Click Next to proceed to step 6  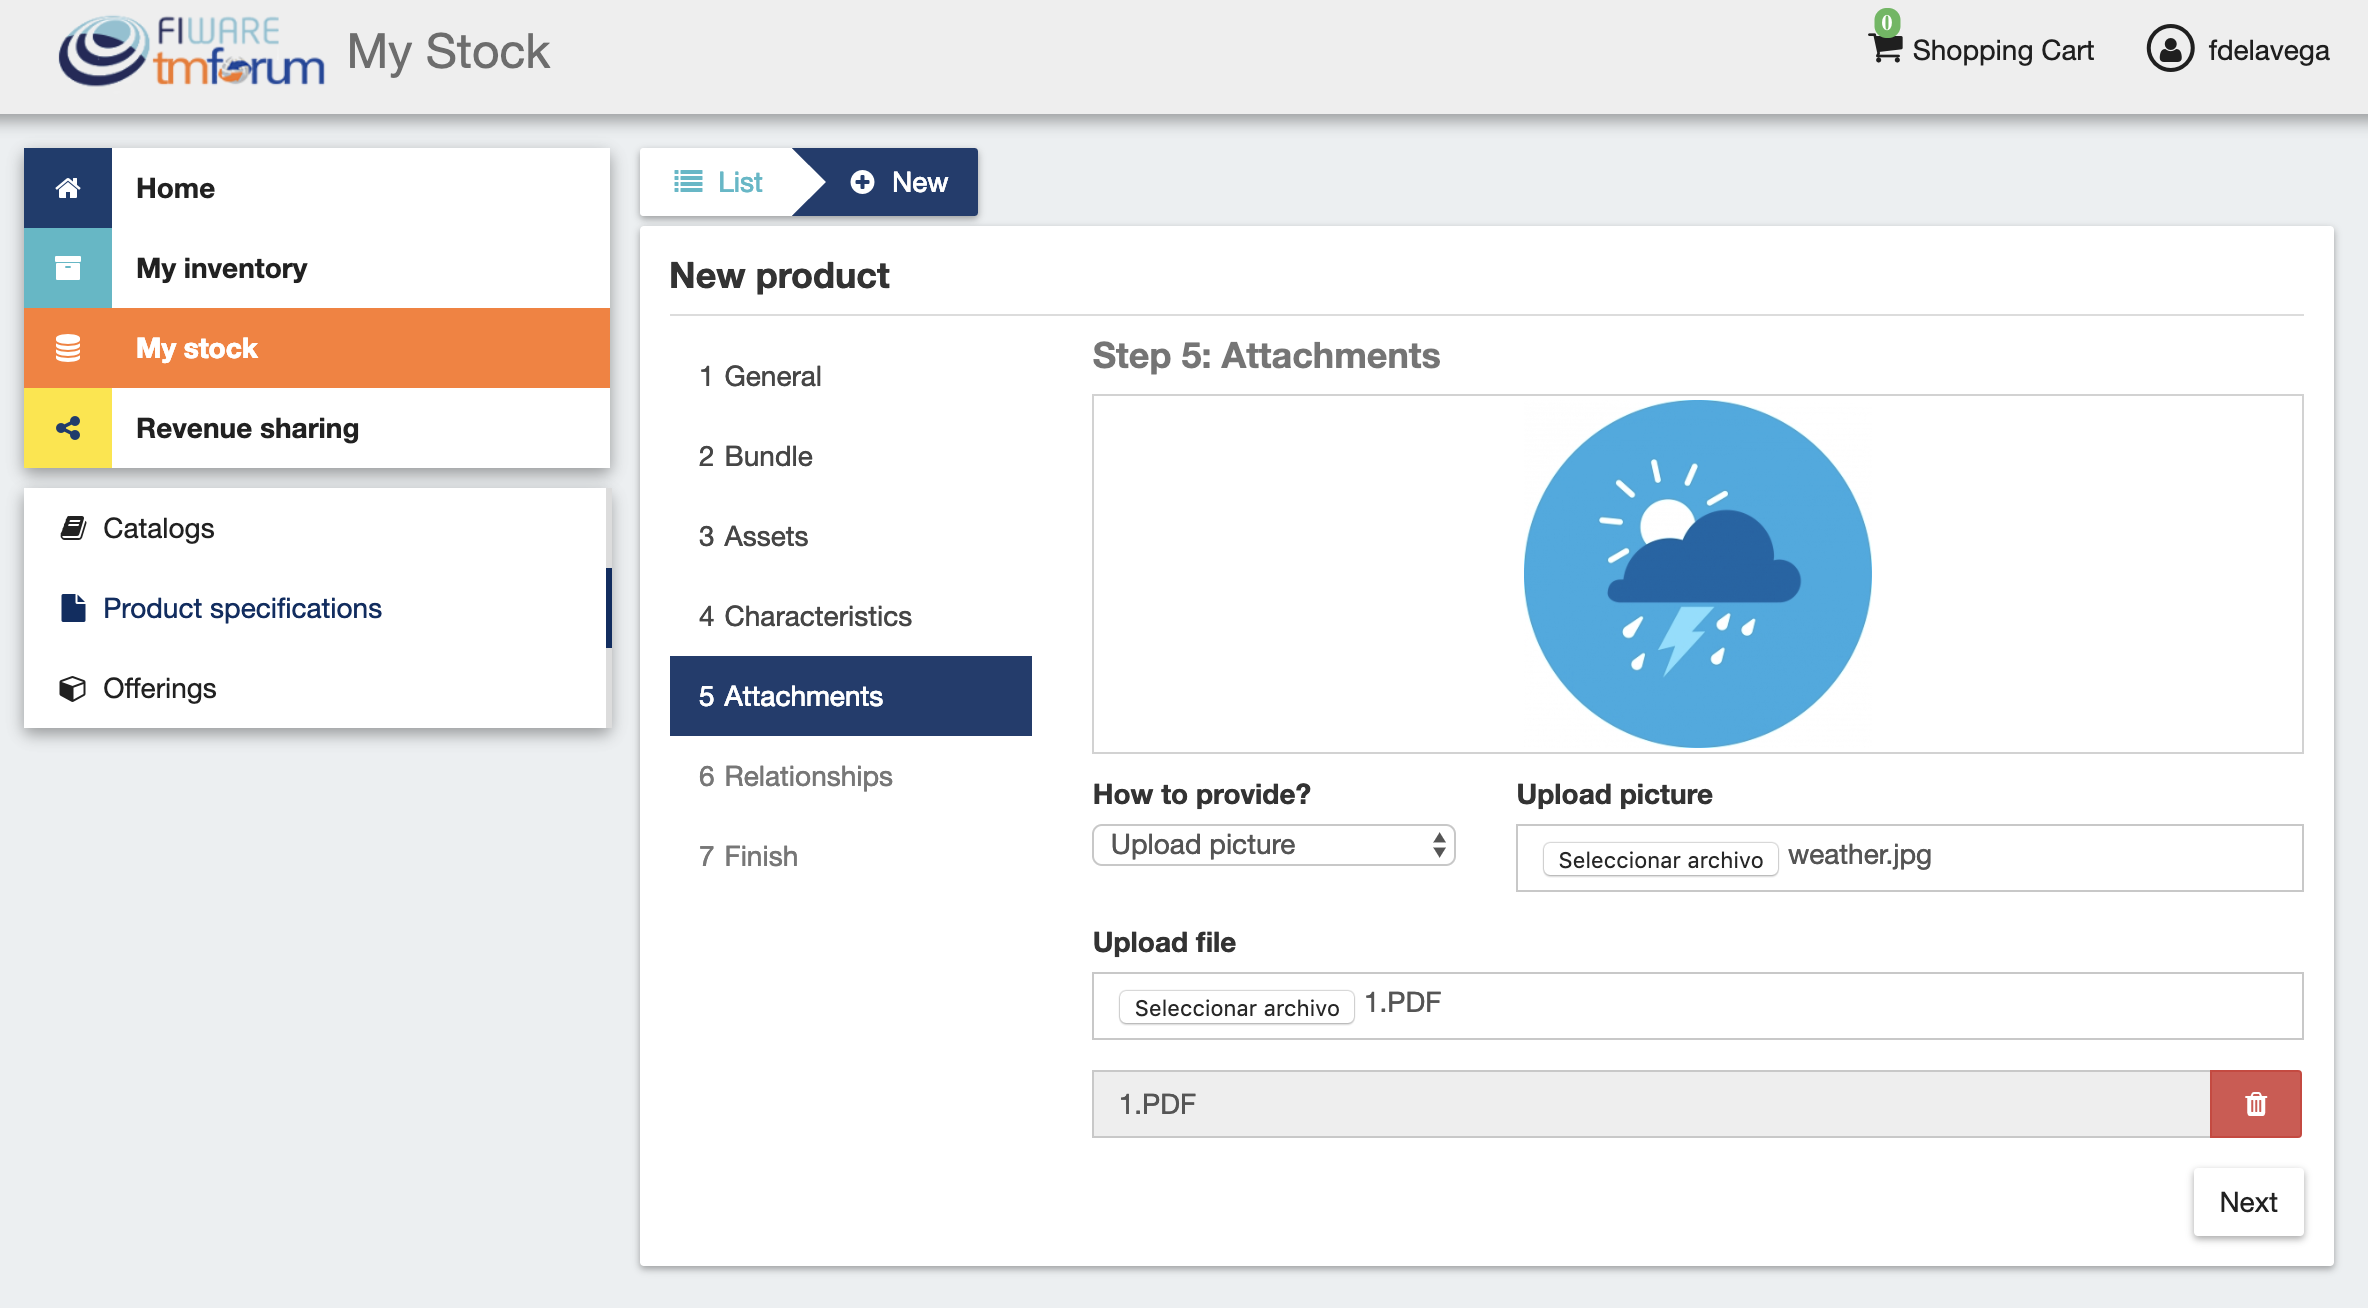coord(2249,1200)
